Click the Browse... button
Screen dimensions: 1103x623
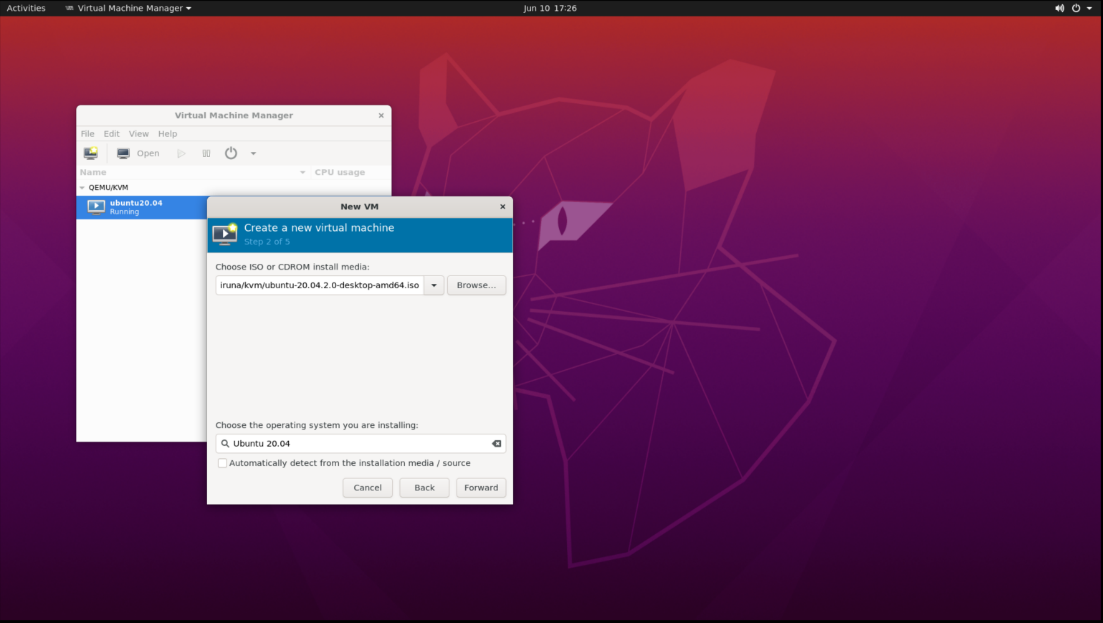[x=476, y=285]
